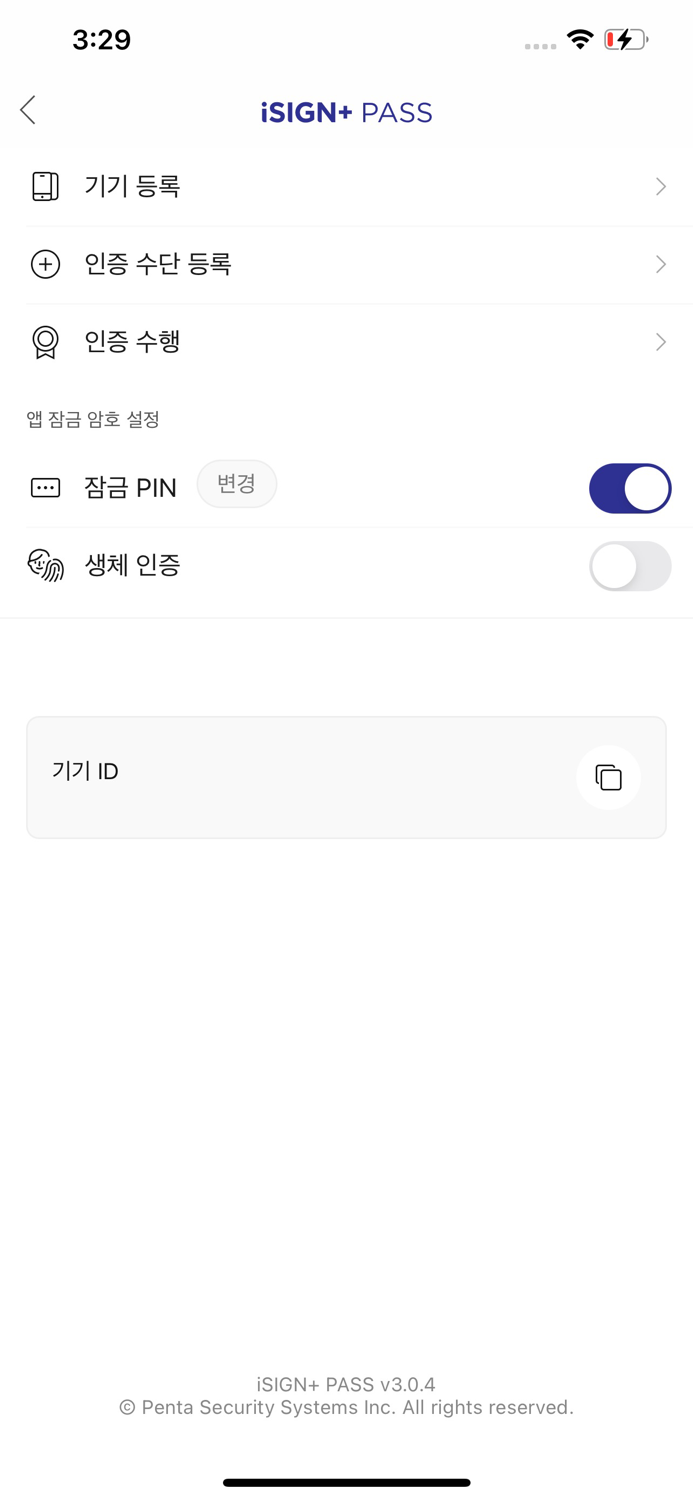Disable the 잠금 PIN toggle
Image resolution: width=693 pixels, height=1500 pixels.
[630, 488]
